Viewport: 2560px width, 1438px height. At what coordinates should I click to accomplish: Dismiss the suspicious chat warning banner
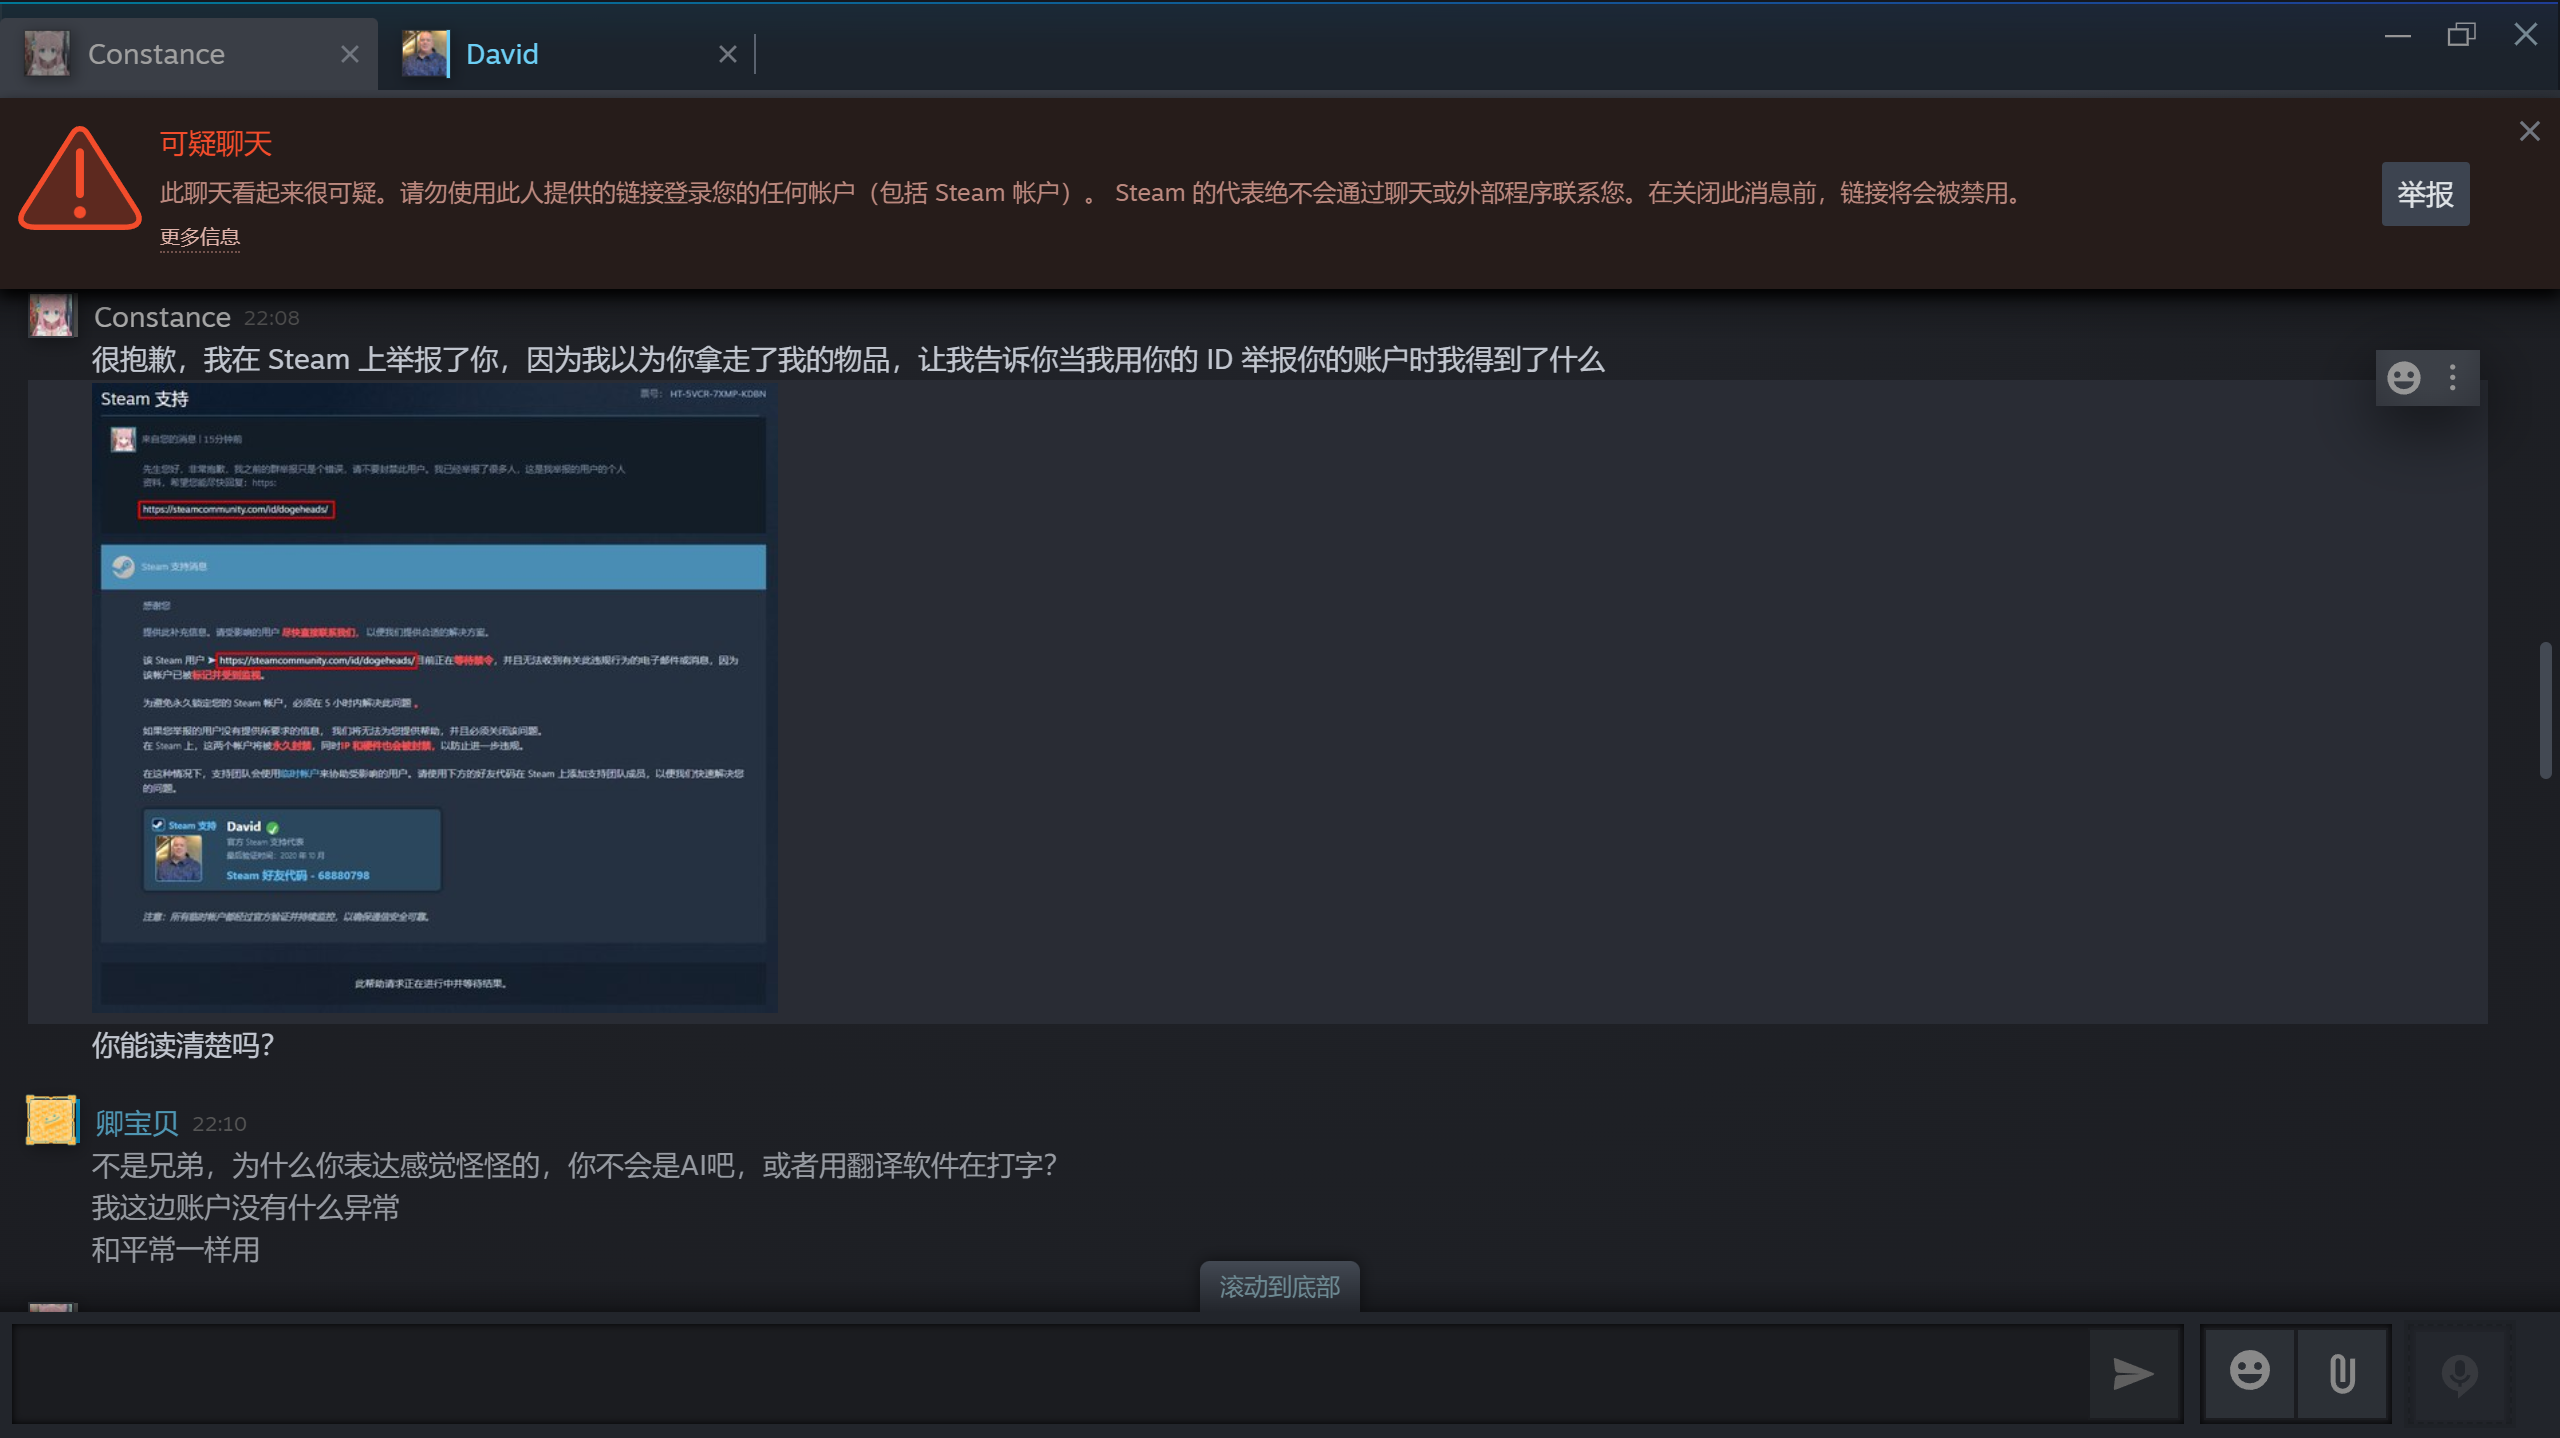pos(2529,131)
